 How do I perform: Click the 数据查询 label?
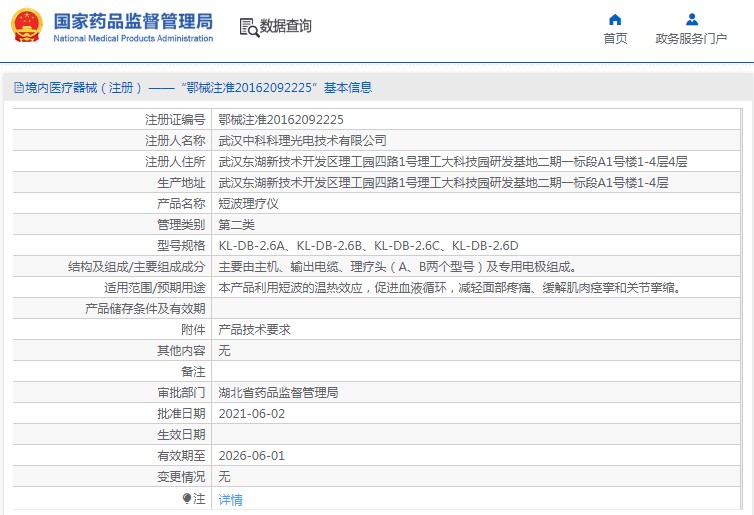pos(286,26)
